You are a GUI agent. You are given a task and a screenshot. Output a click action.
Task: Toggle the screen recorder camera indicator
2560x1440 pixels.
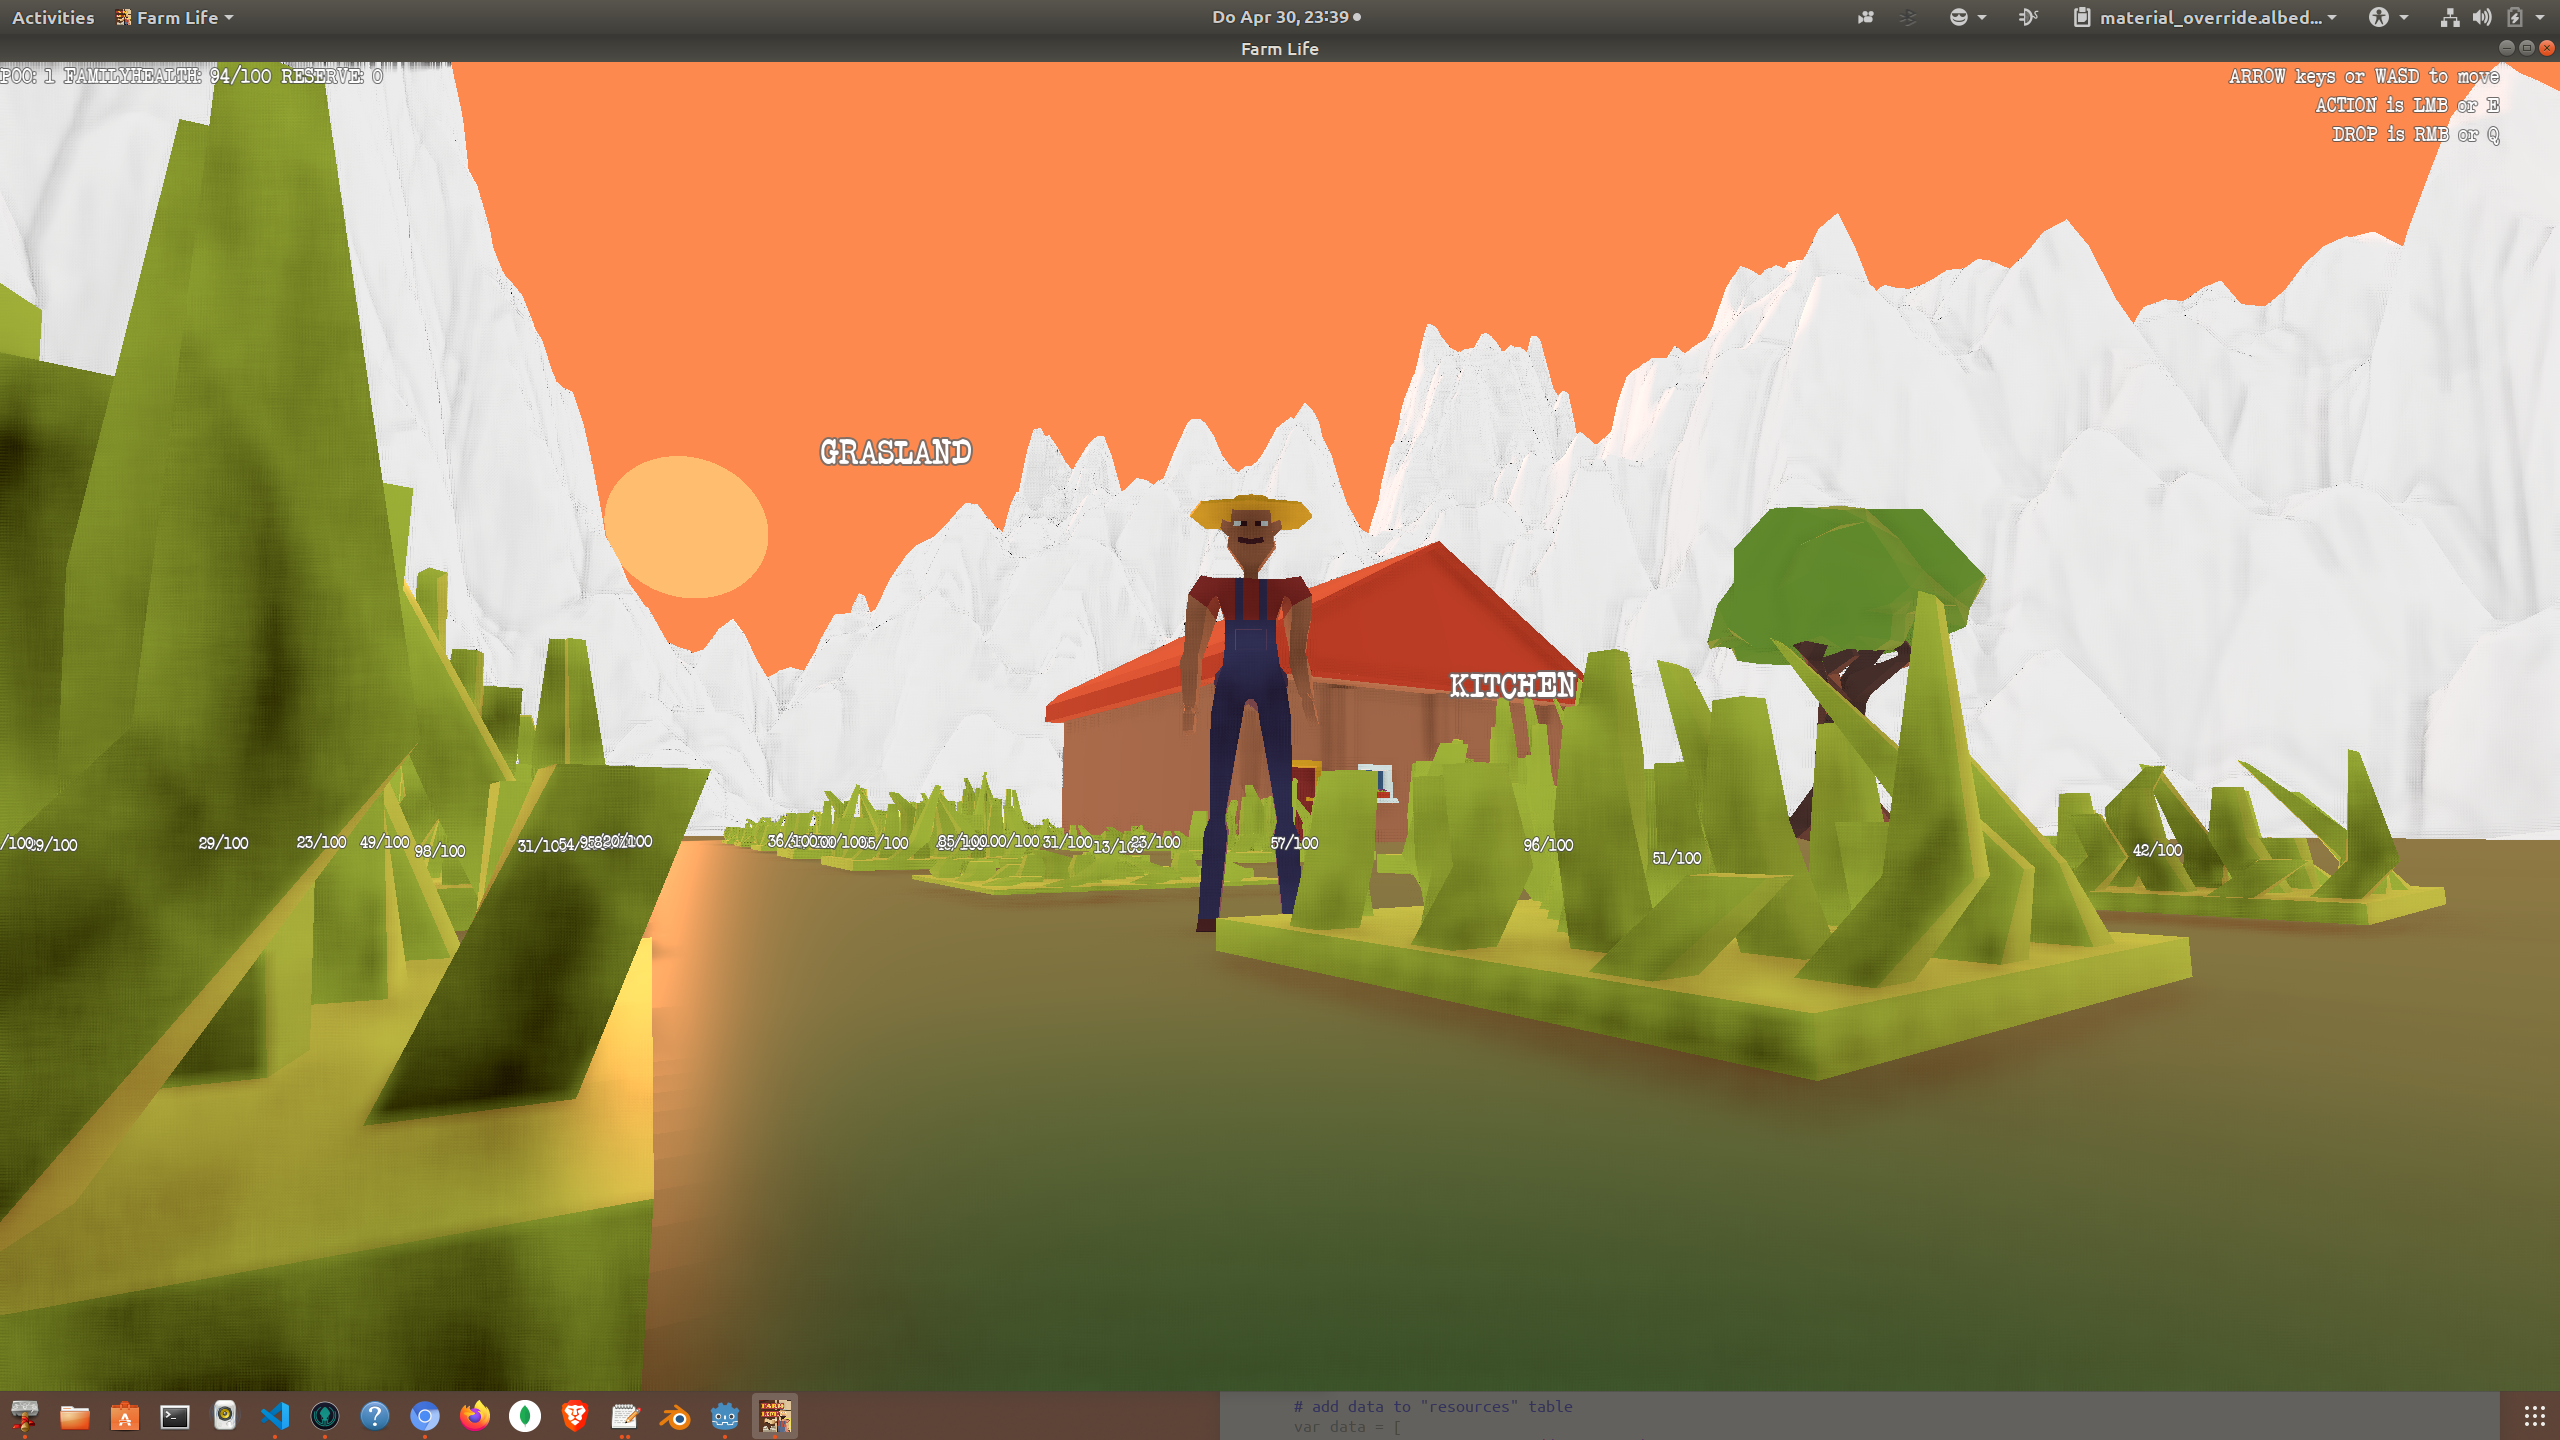coord(1865,17)
